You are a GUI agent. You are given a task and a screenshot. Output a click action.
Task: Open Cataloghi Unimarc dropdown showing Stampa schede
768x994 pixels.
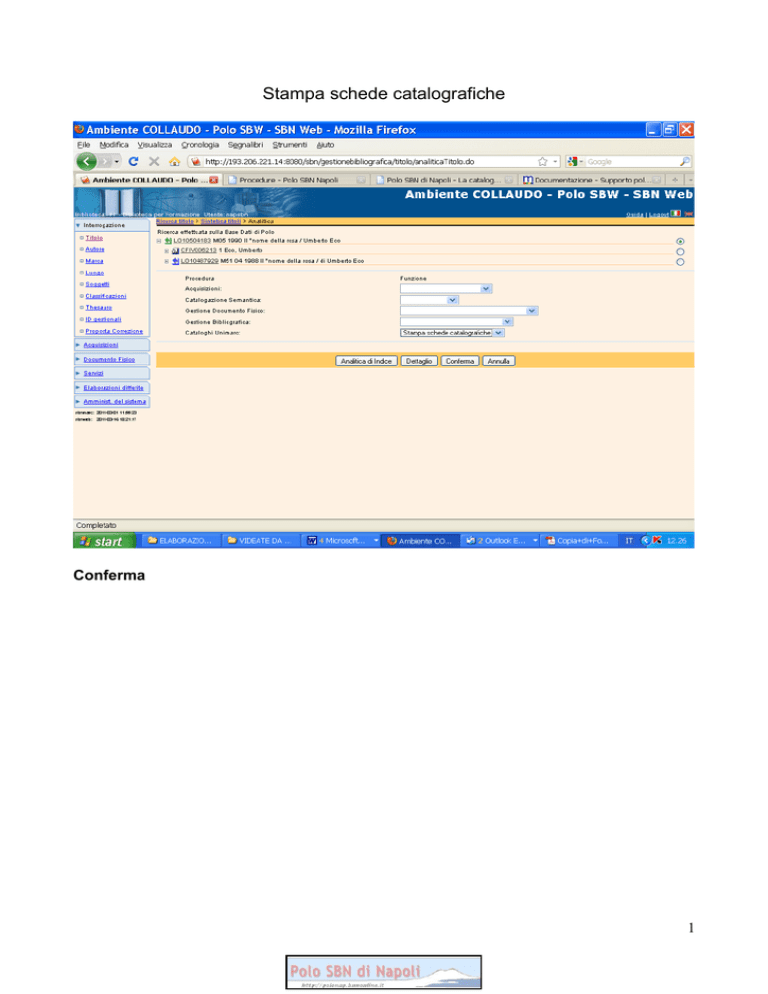[x=452, y=333]
